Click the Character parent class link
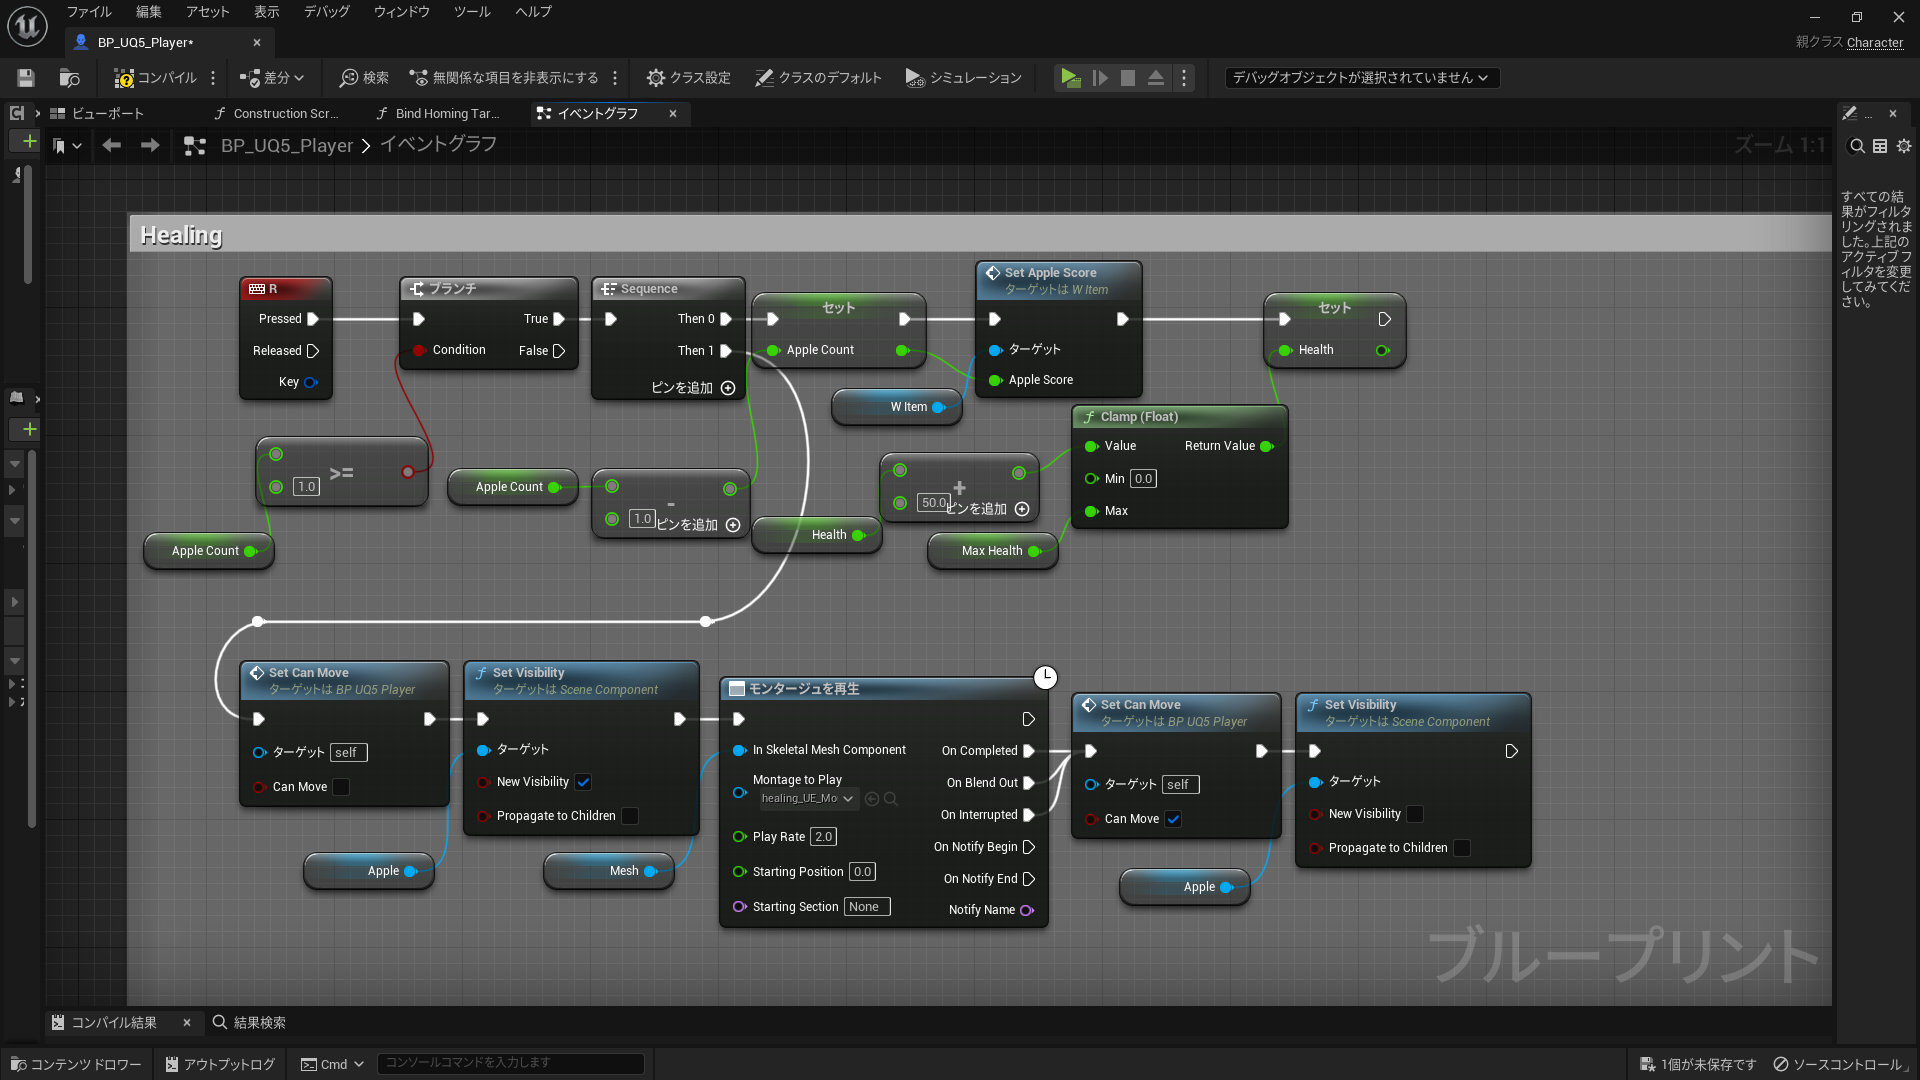1920x1080 pixels. point(1874,42)
